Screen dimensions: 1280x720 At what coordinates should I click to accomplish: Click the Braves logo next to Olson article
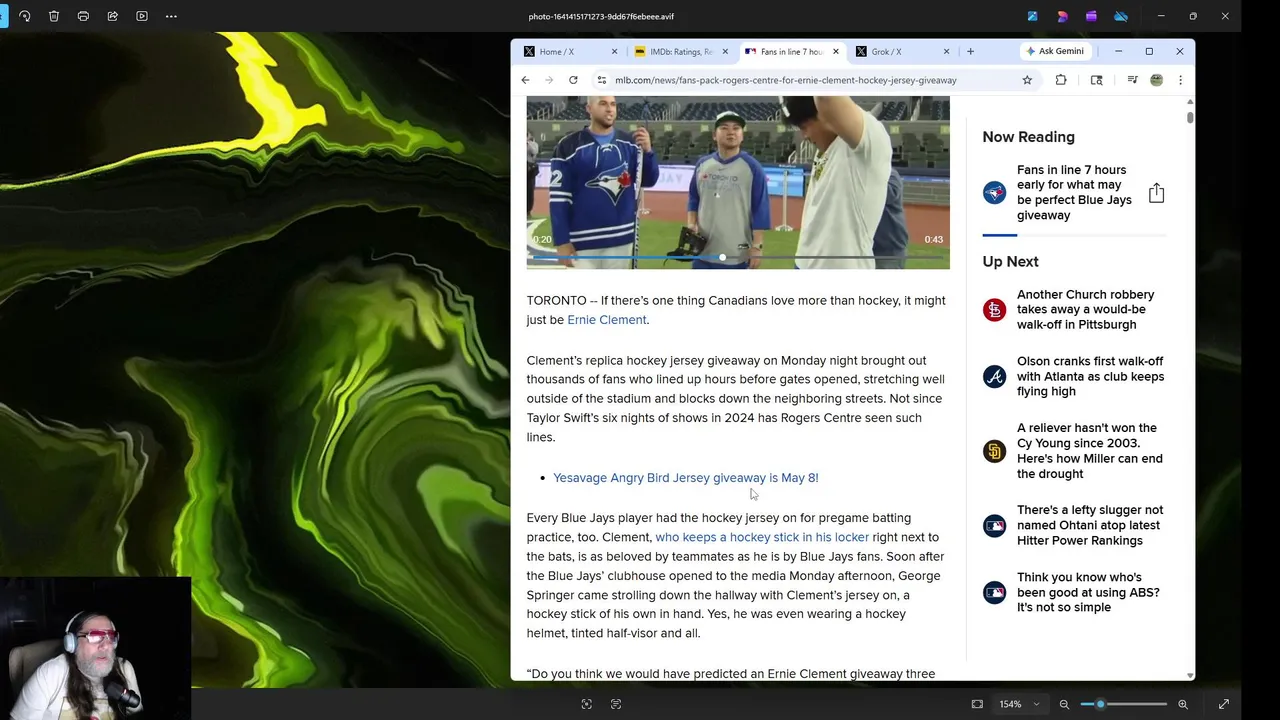pyautogui.click(x=994, y=376)
